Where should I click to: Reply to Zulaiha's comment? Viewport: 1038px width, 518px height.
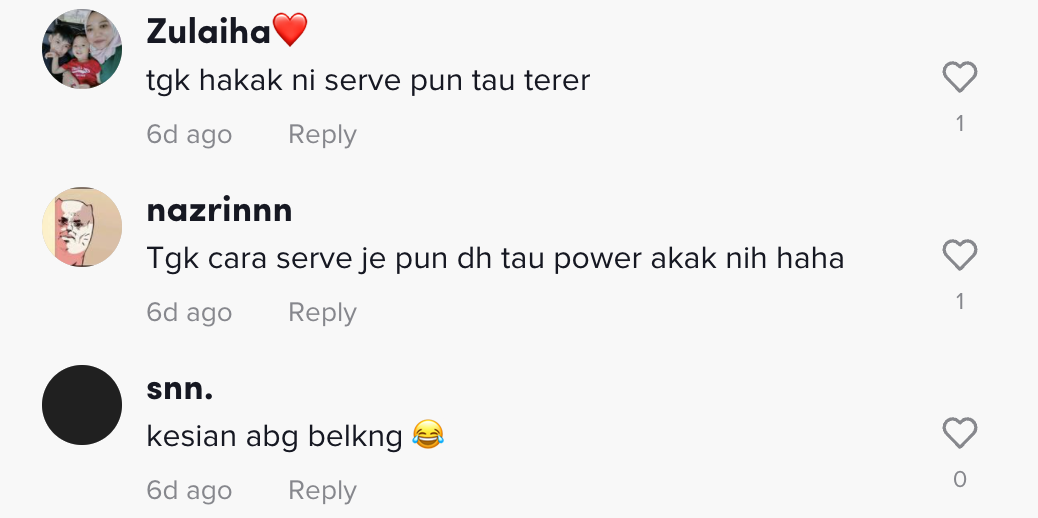pyautogui.click(x=322, y=134)
